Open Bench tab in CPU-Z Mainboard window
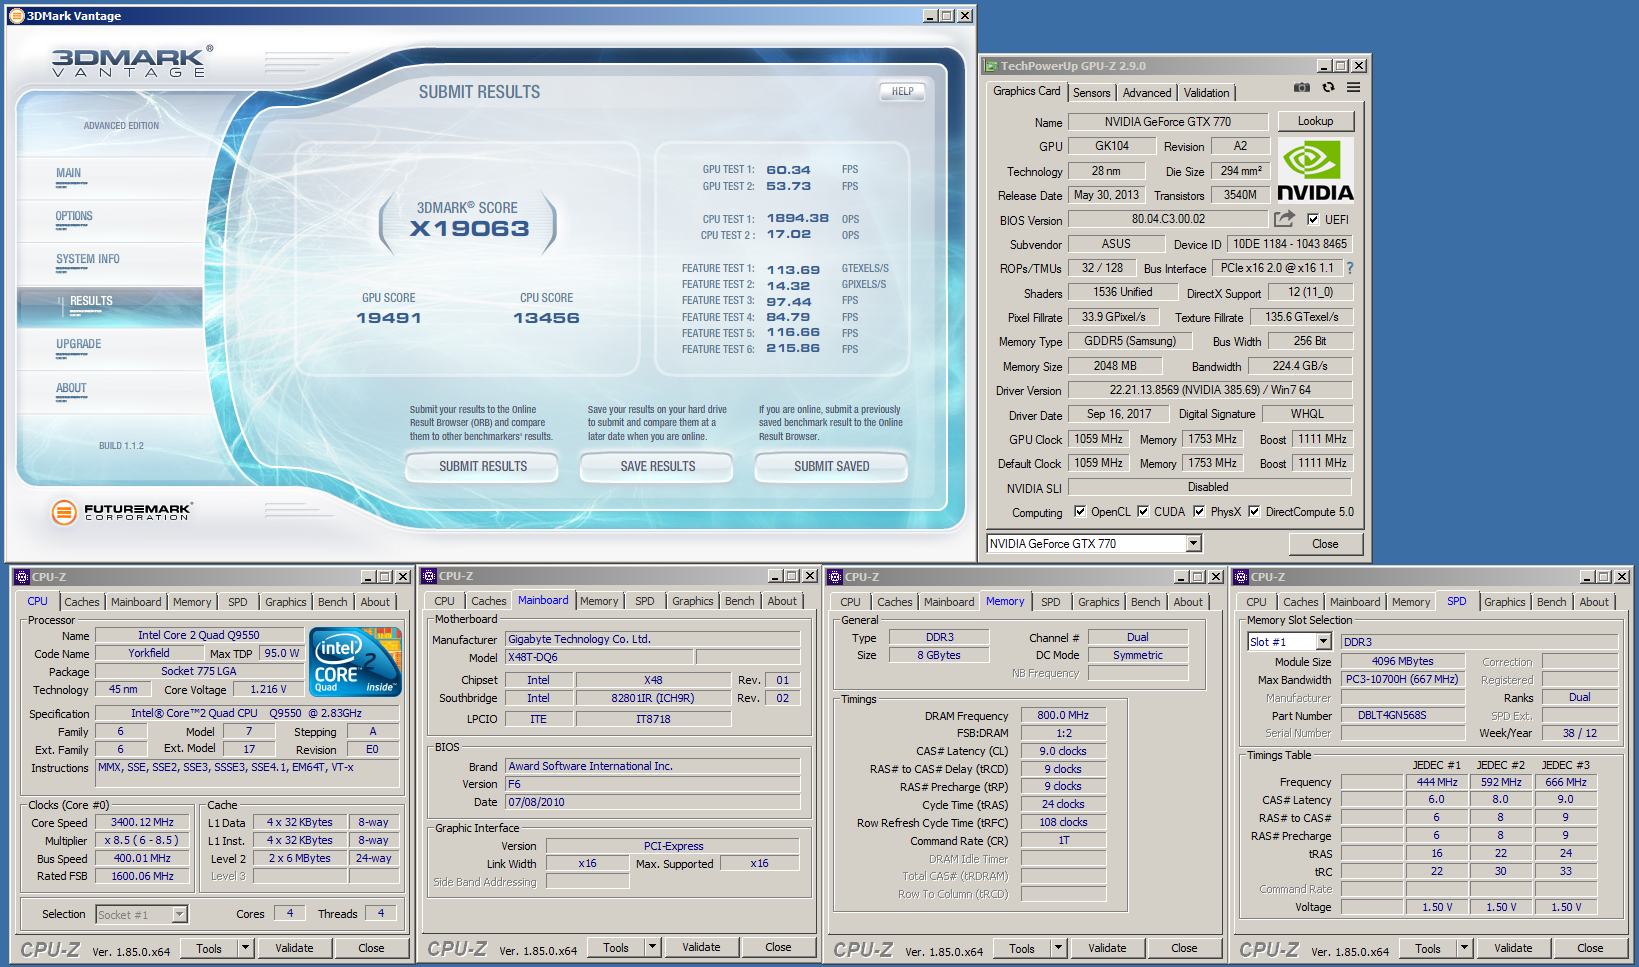Viewport: 1639px width, 967px height. click(740, 601)
